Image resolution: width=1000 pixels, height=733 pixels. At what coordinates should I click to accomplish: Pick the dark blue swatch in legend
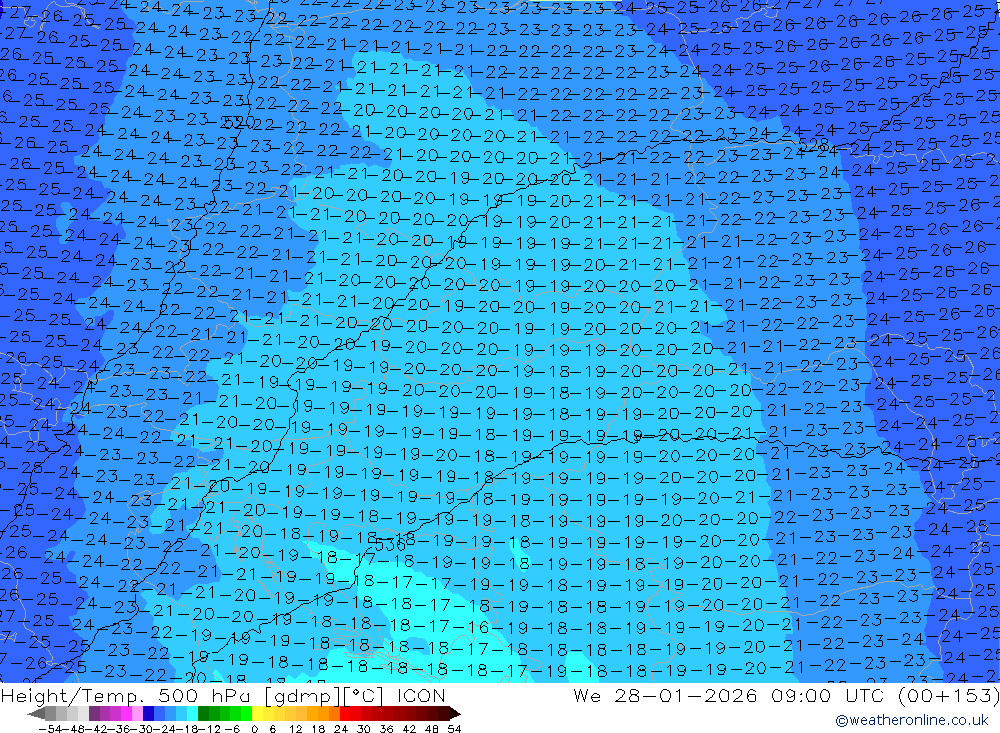point(148,713)
